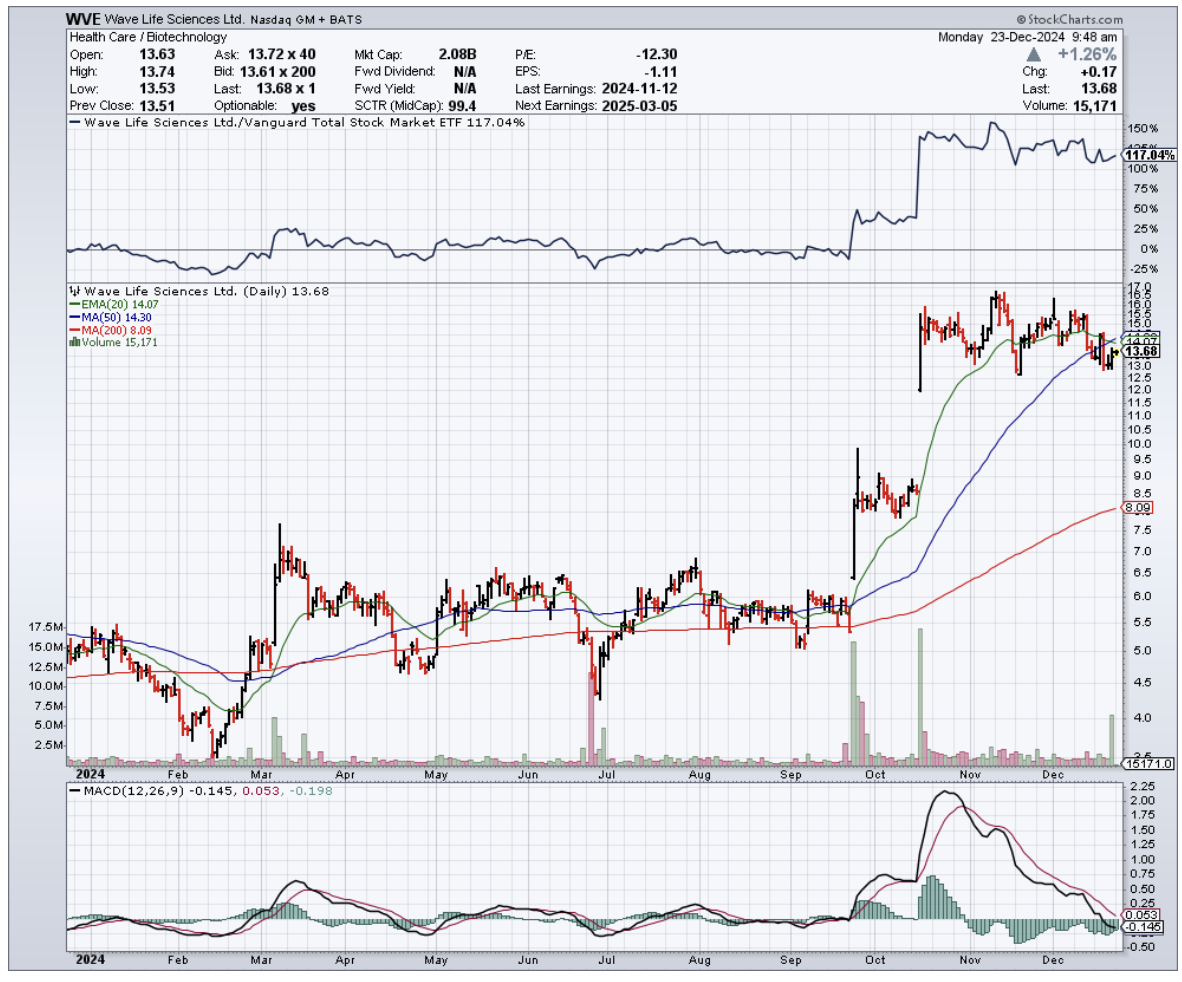This screenshot has height=982, width=1182.
Task: Select the MA(50) blue legend entry
Action: (x=106, y=318)
